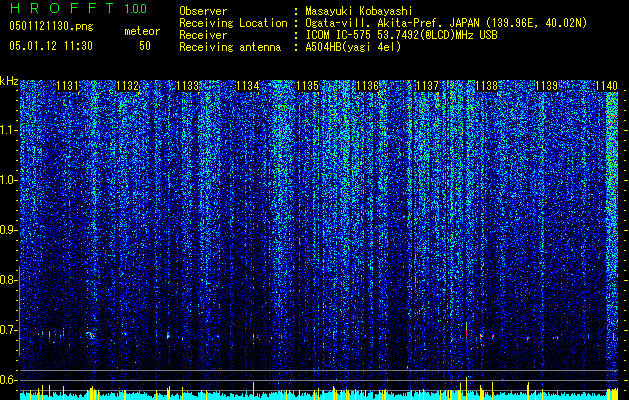Select the filename 0501121130.png
Screen dimensions: 629x400
point(51,27)
